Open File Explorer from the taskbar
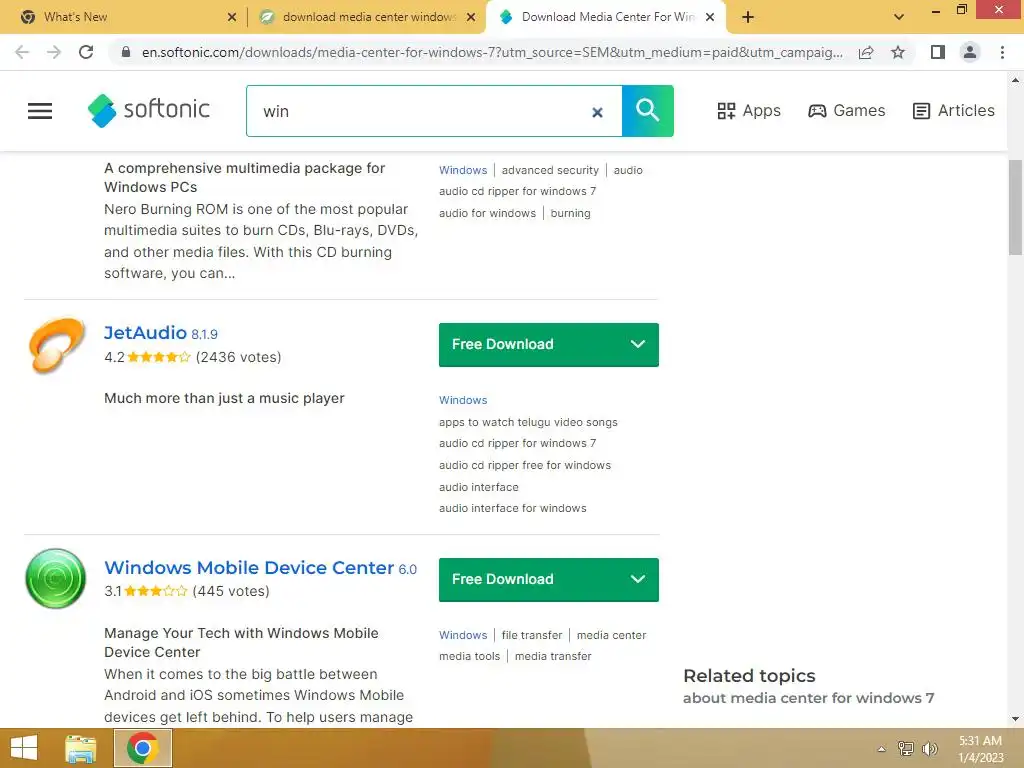Screen dimensions: 1024x768 [80, 748]
